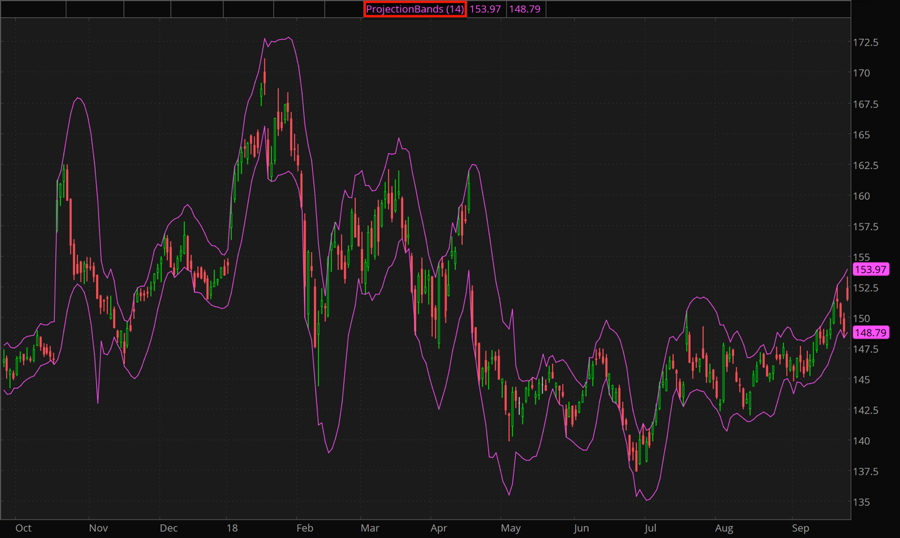Click the Oct label on the time axis
Viewport: 900px width, 538px height.
23,527
